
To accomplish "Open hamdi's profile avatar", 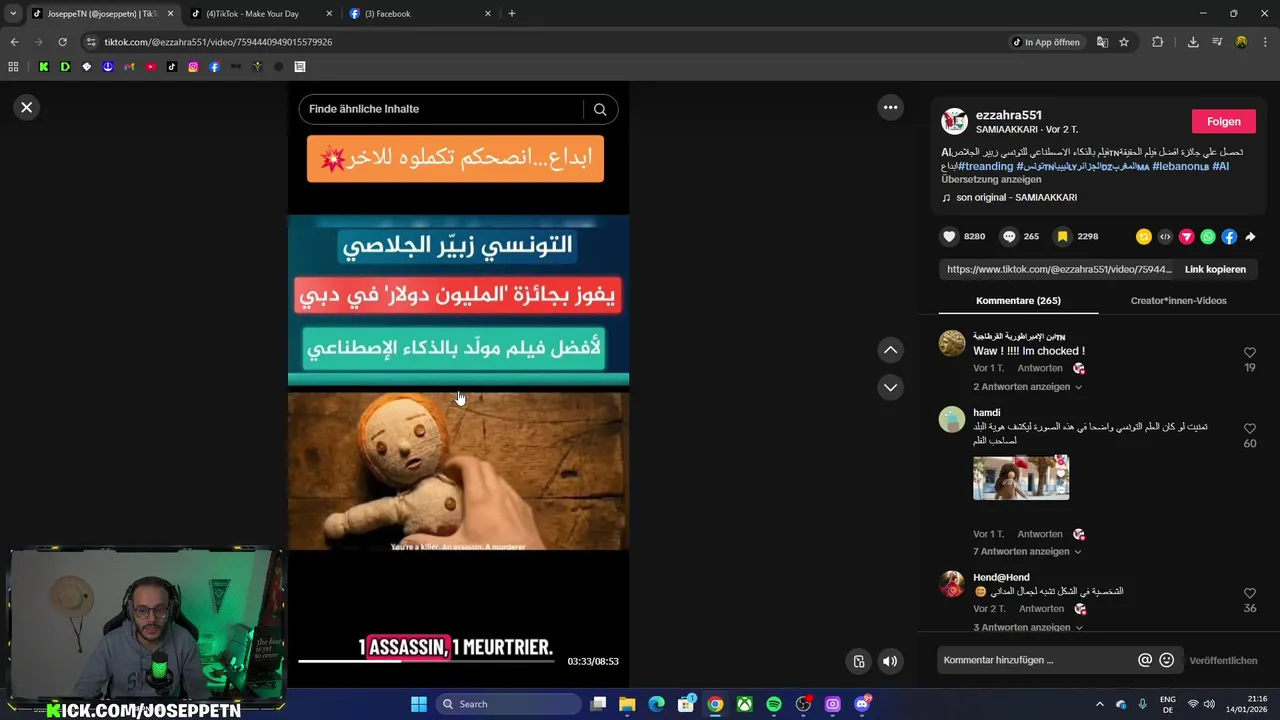I will pyautogui.click(x=952, y=419).
